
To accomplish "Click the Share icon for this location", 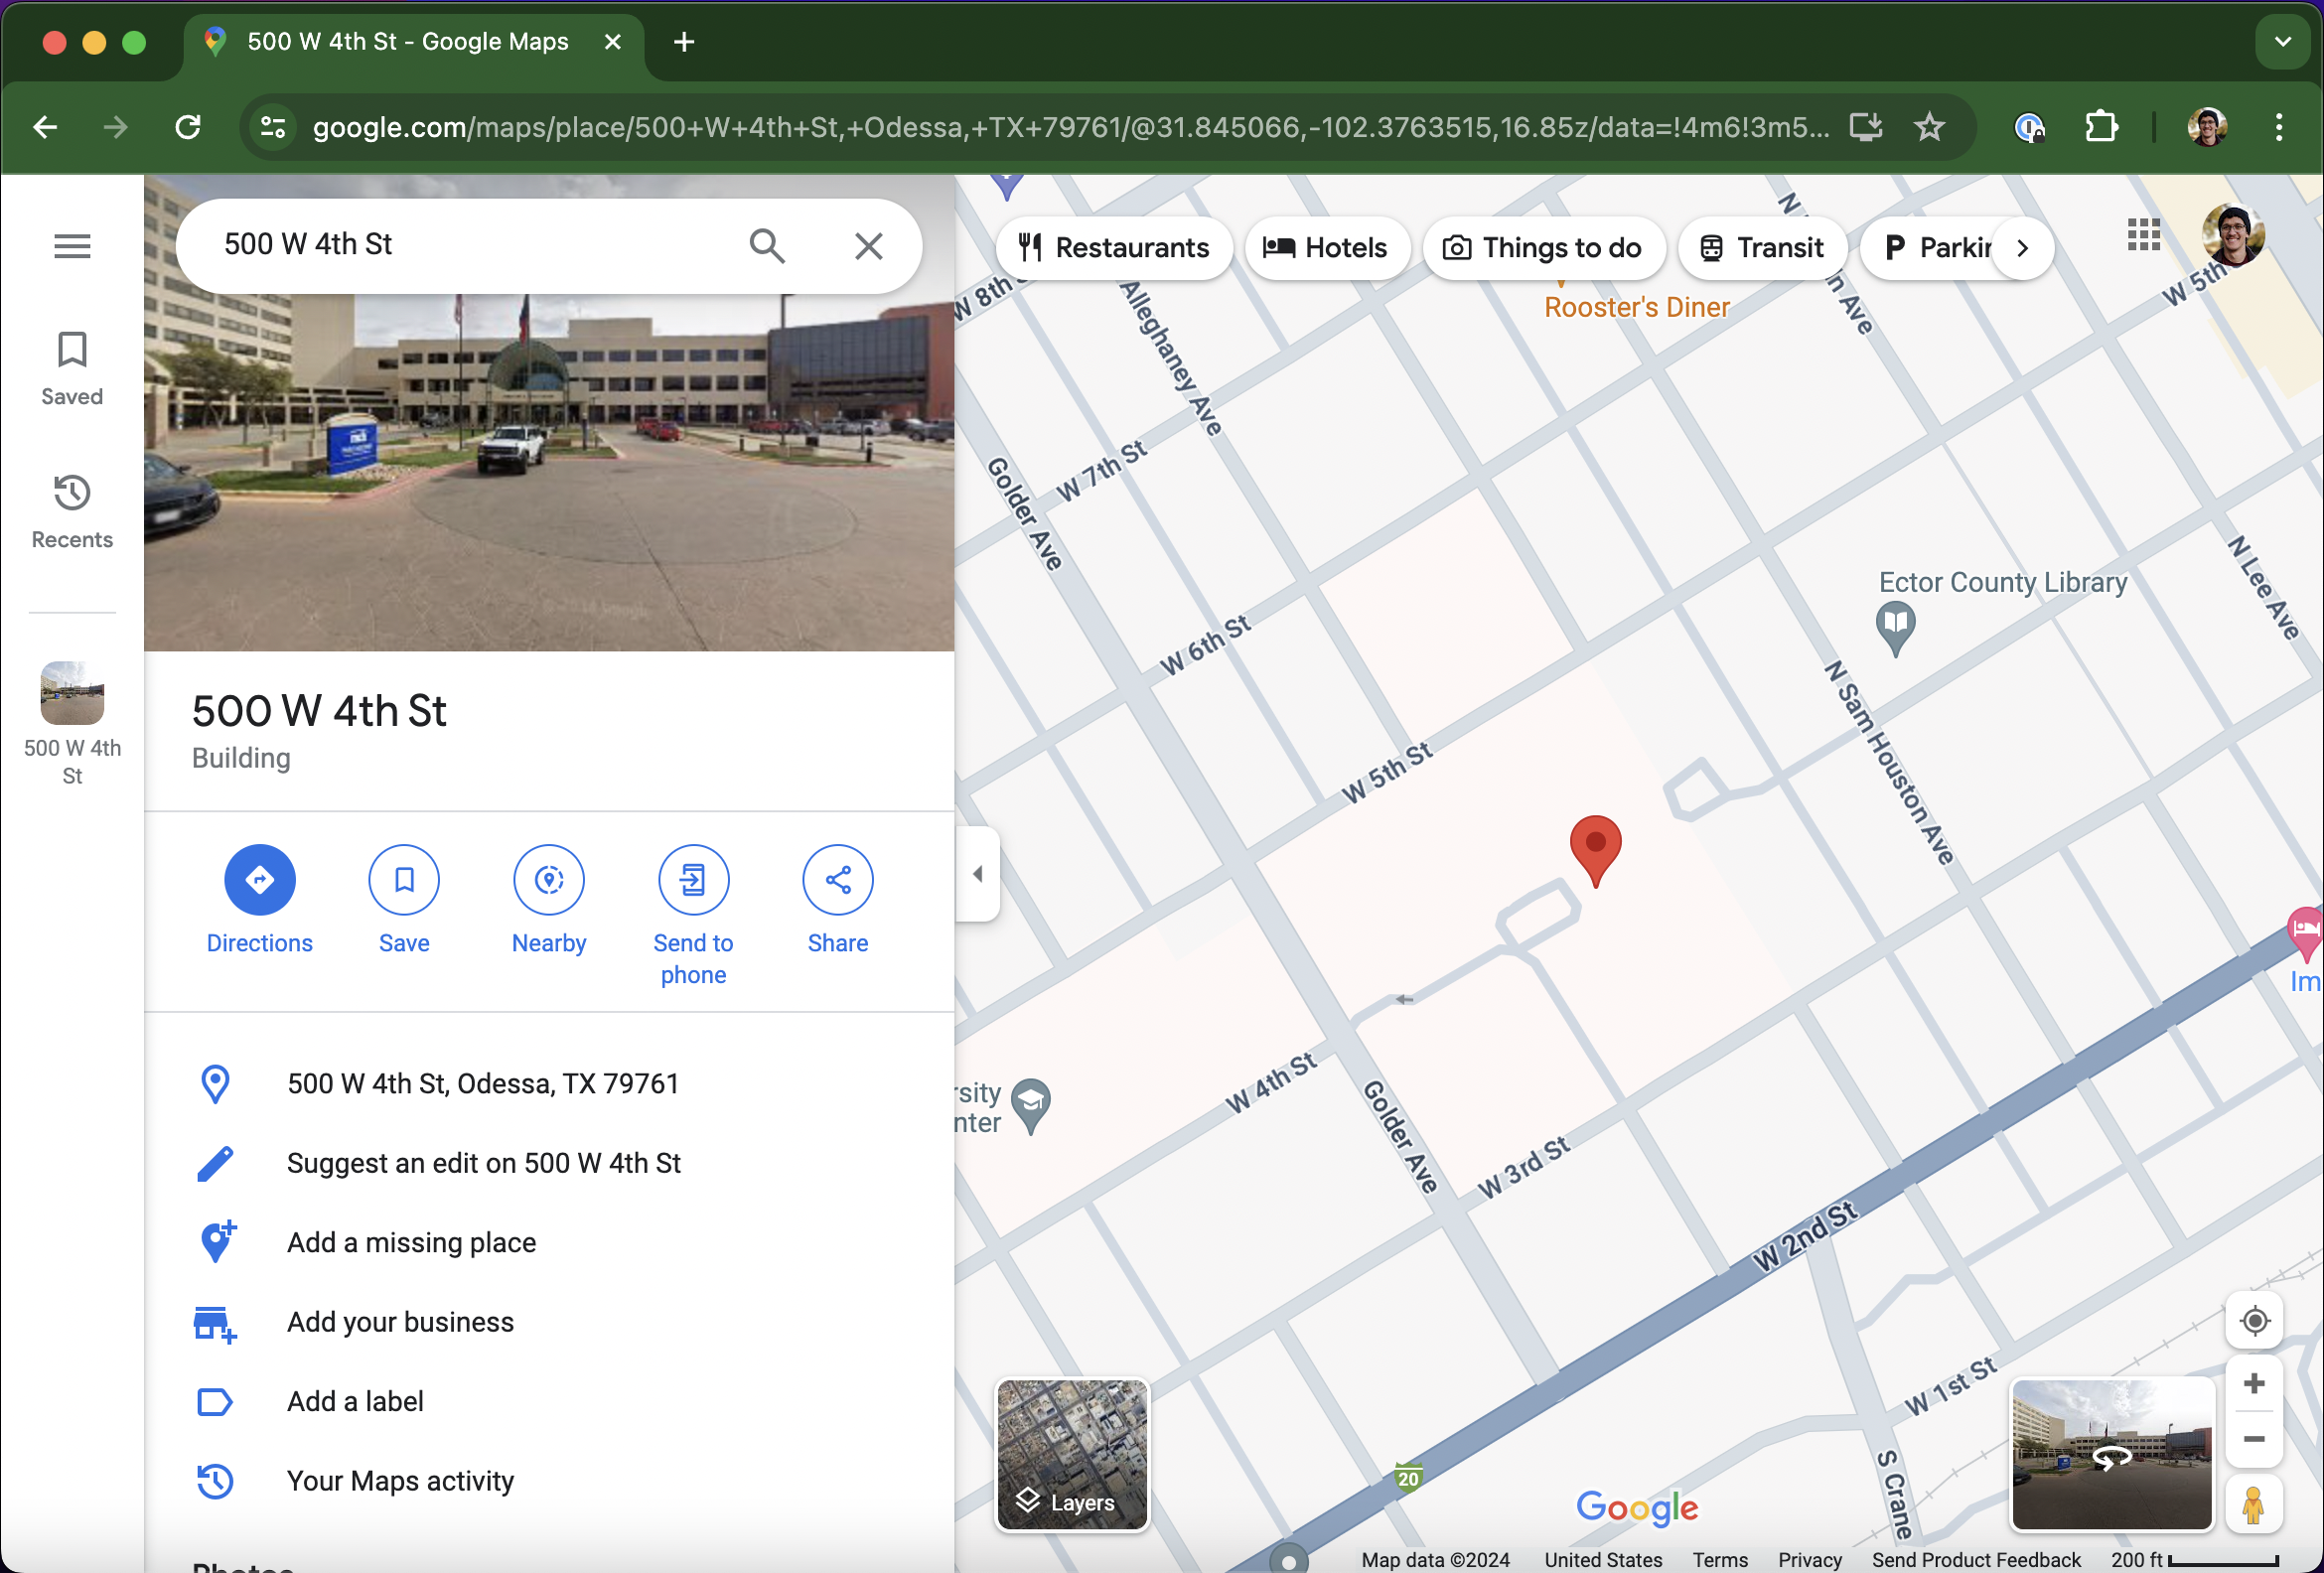I will coord(837,880).
